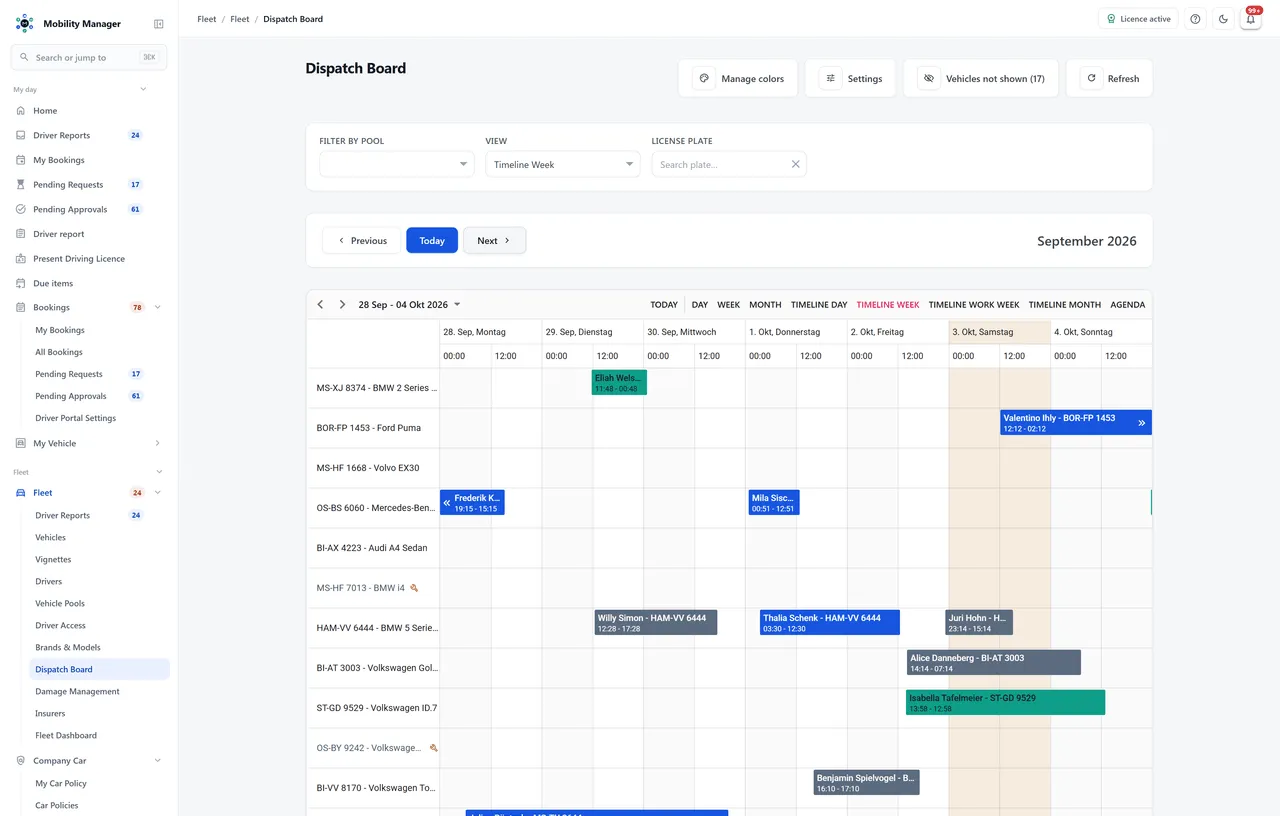
Task: Switch to TIMELINE WORK WEEK view
Action: [x=974, y=304]
